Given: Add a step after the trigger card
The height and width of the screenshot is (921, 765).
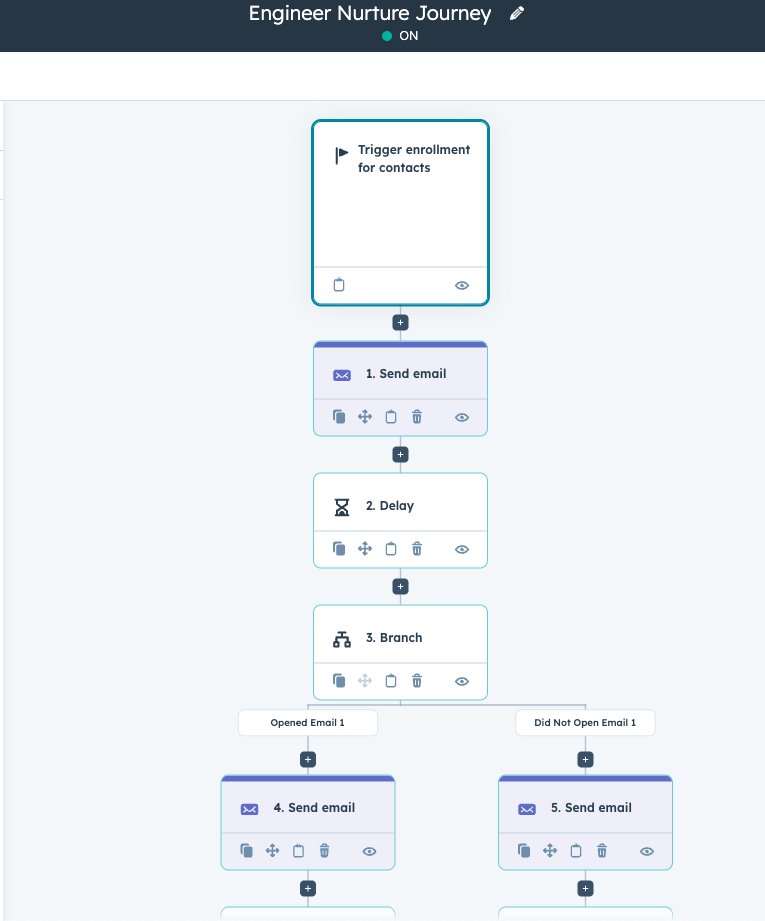Looking at the screenshot, I should [400, 322].
